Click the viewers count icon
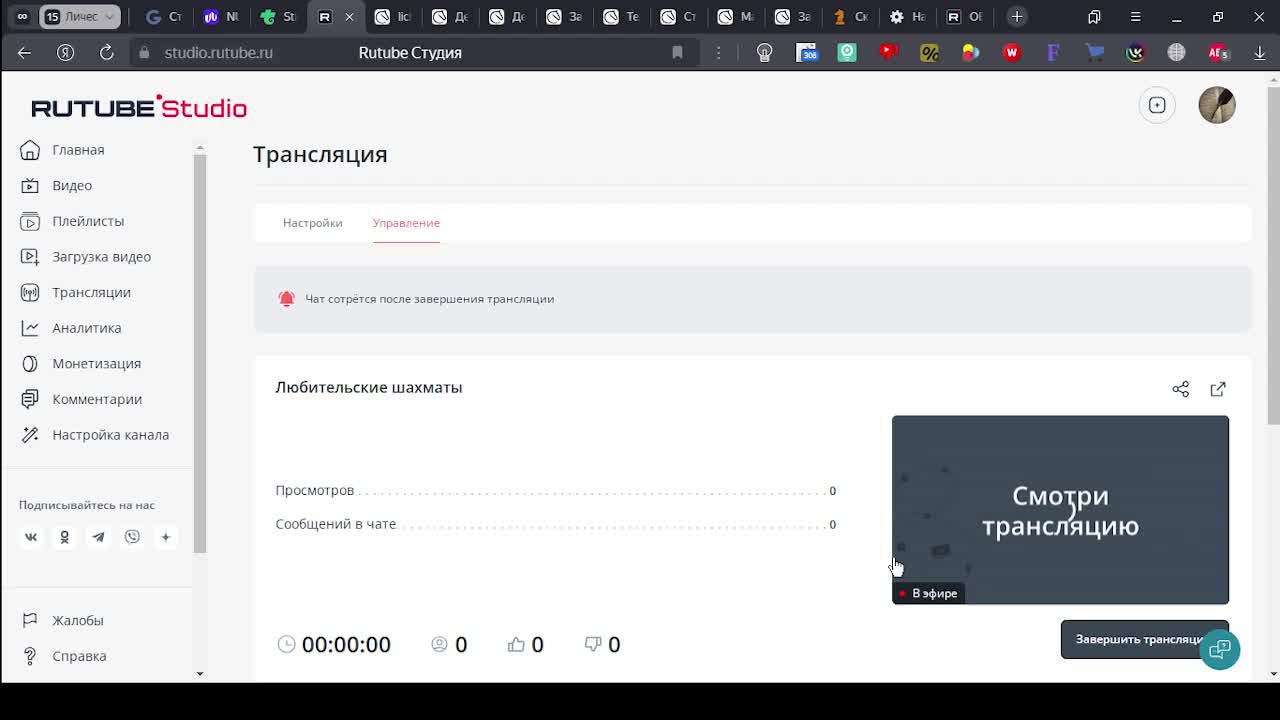This screenshot has width=1280, height=720. pyautogui.click(x=439, y=644)
